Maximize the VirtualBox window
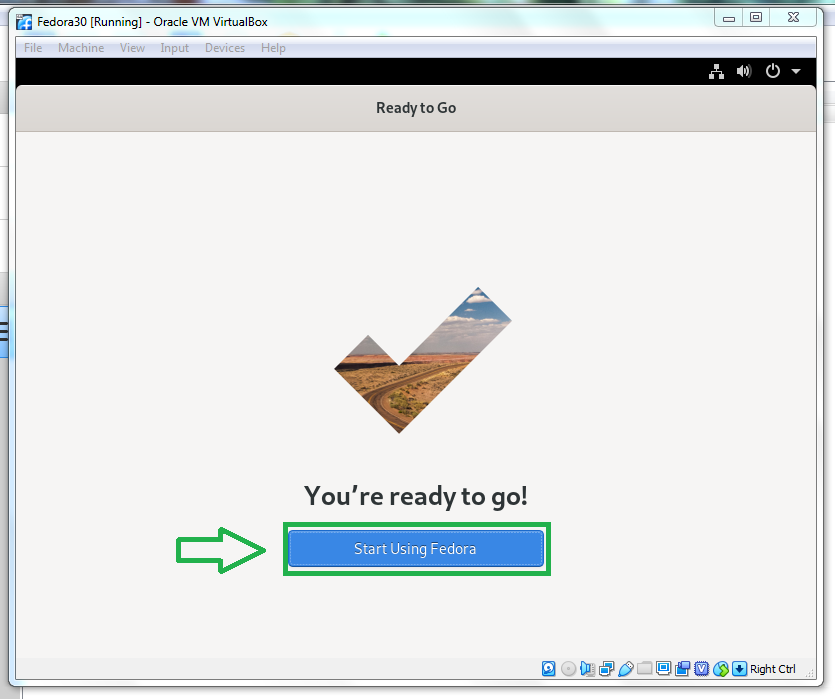Screen dimensions: 835x699 click(756, 18)
